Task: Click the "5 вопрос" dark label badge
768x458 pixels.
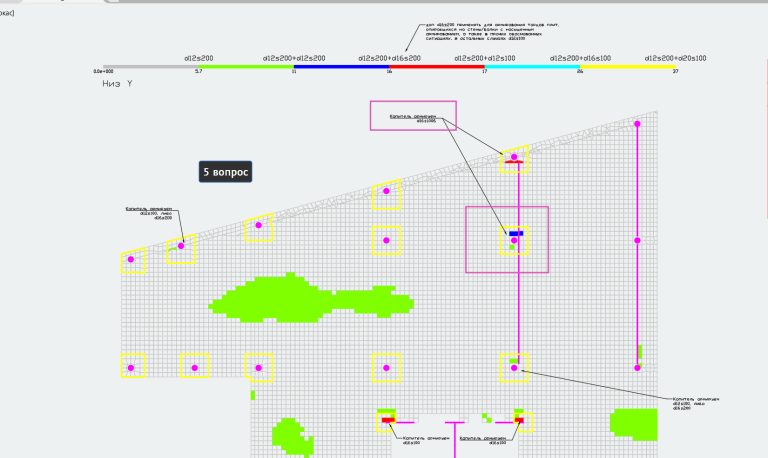Action: pyautogui.click(x=225, y=172)
